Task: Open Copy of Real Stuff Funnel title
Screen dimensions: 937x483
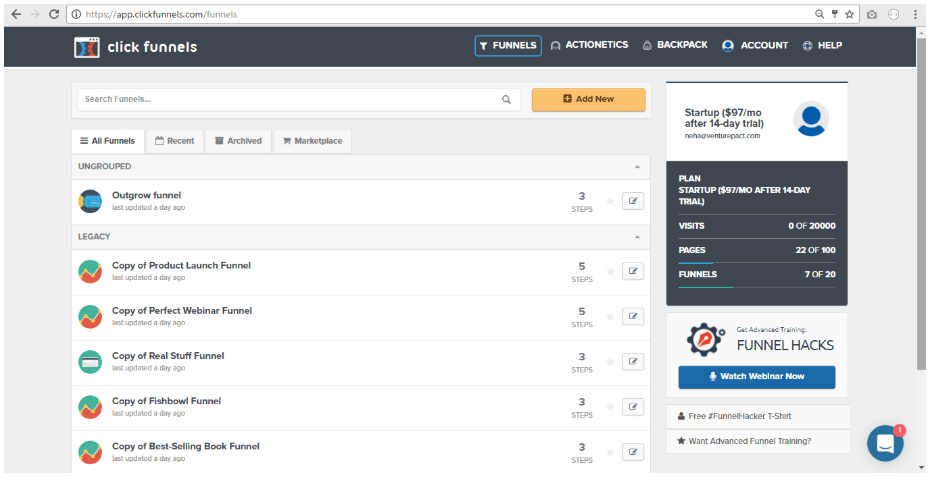Action: point(168,356)
